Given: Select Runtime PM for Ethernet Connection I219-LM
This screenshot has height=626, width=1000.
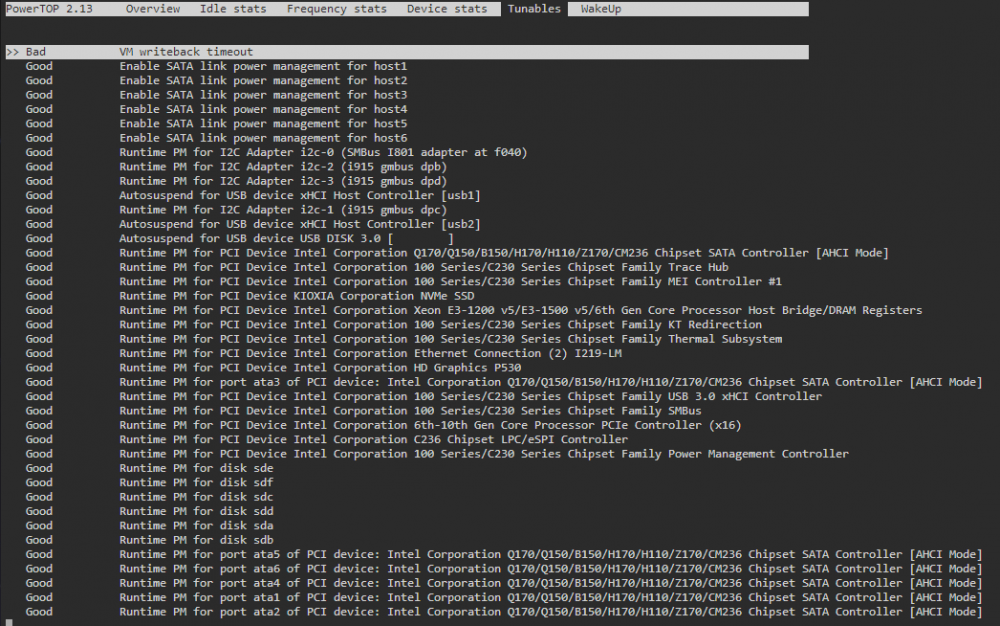Looking at the screenshot, I should [370, 353].
